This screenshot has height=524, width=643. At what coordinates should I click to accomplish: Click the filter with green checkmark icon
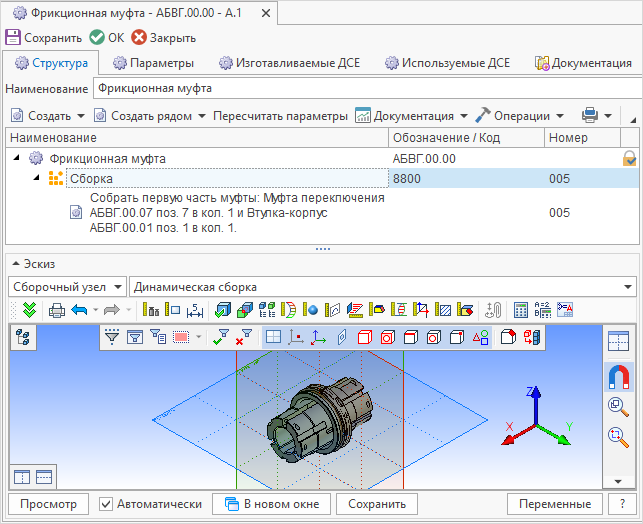coord(221,337)
